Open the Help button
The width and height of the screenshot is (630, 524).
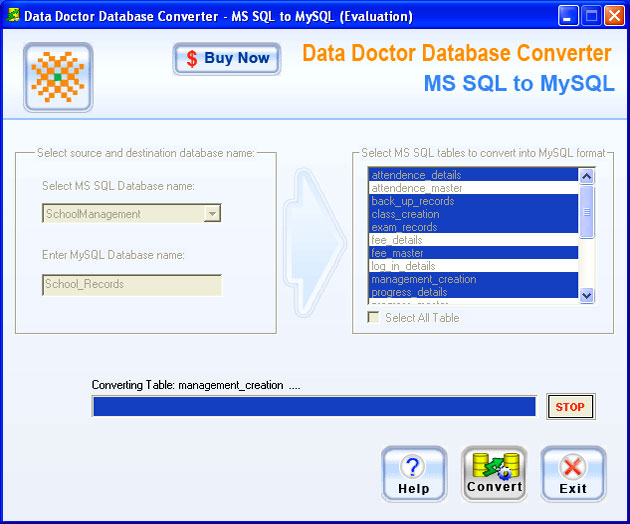point(414,474)
